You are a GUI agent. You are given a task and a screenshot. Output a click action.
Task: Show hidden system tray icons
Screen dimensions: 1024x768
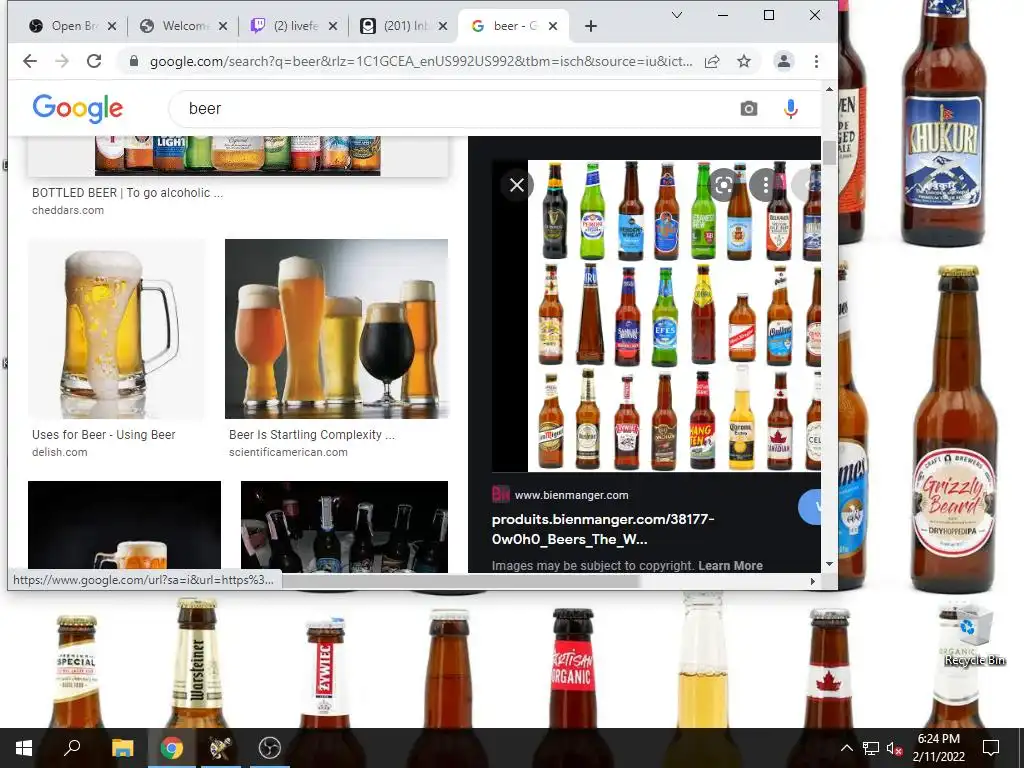click(x=846, y=748)
